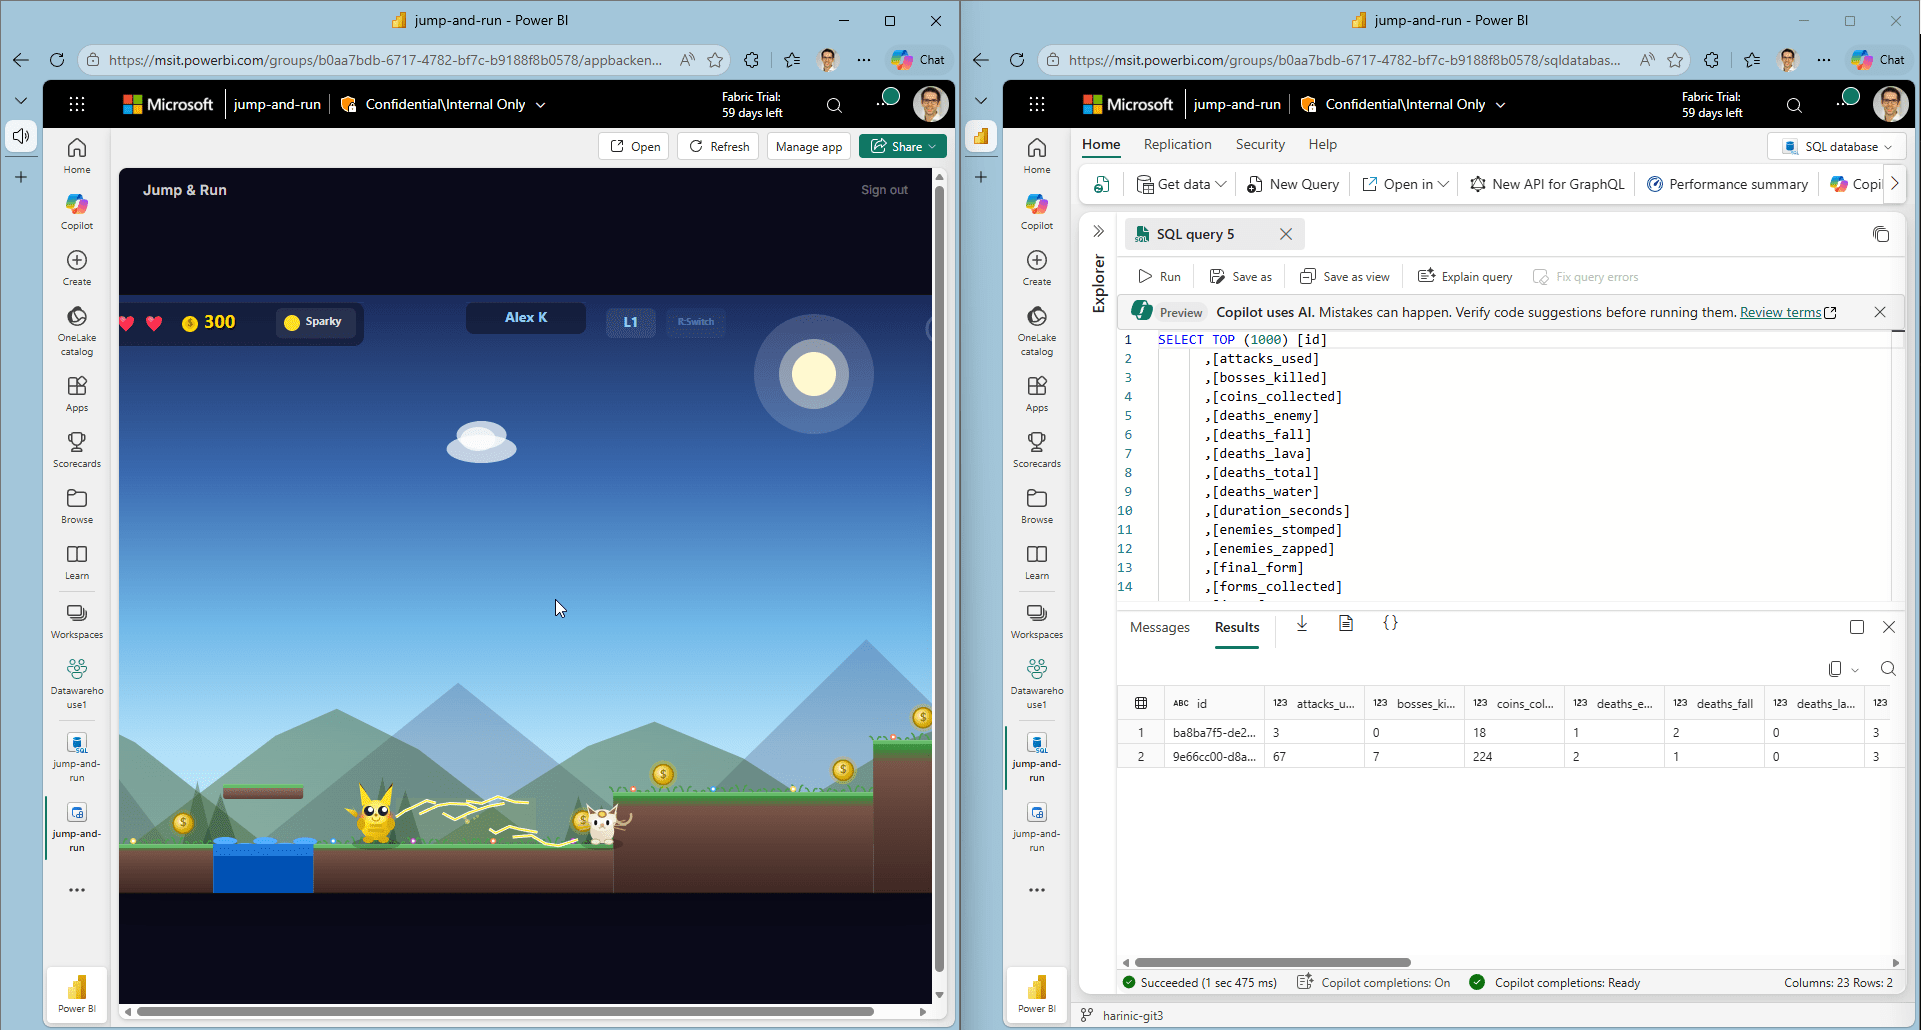This screenshot has width=1921, height=1030.
Task: Download the query results
Action: point(1302,624)
